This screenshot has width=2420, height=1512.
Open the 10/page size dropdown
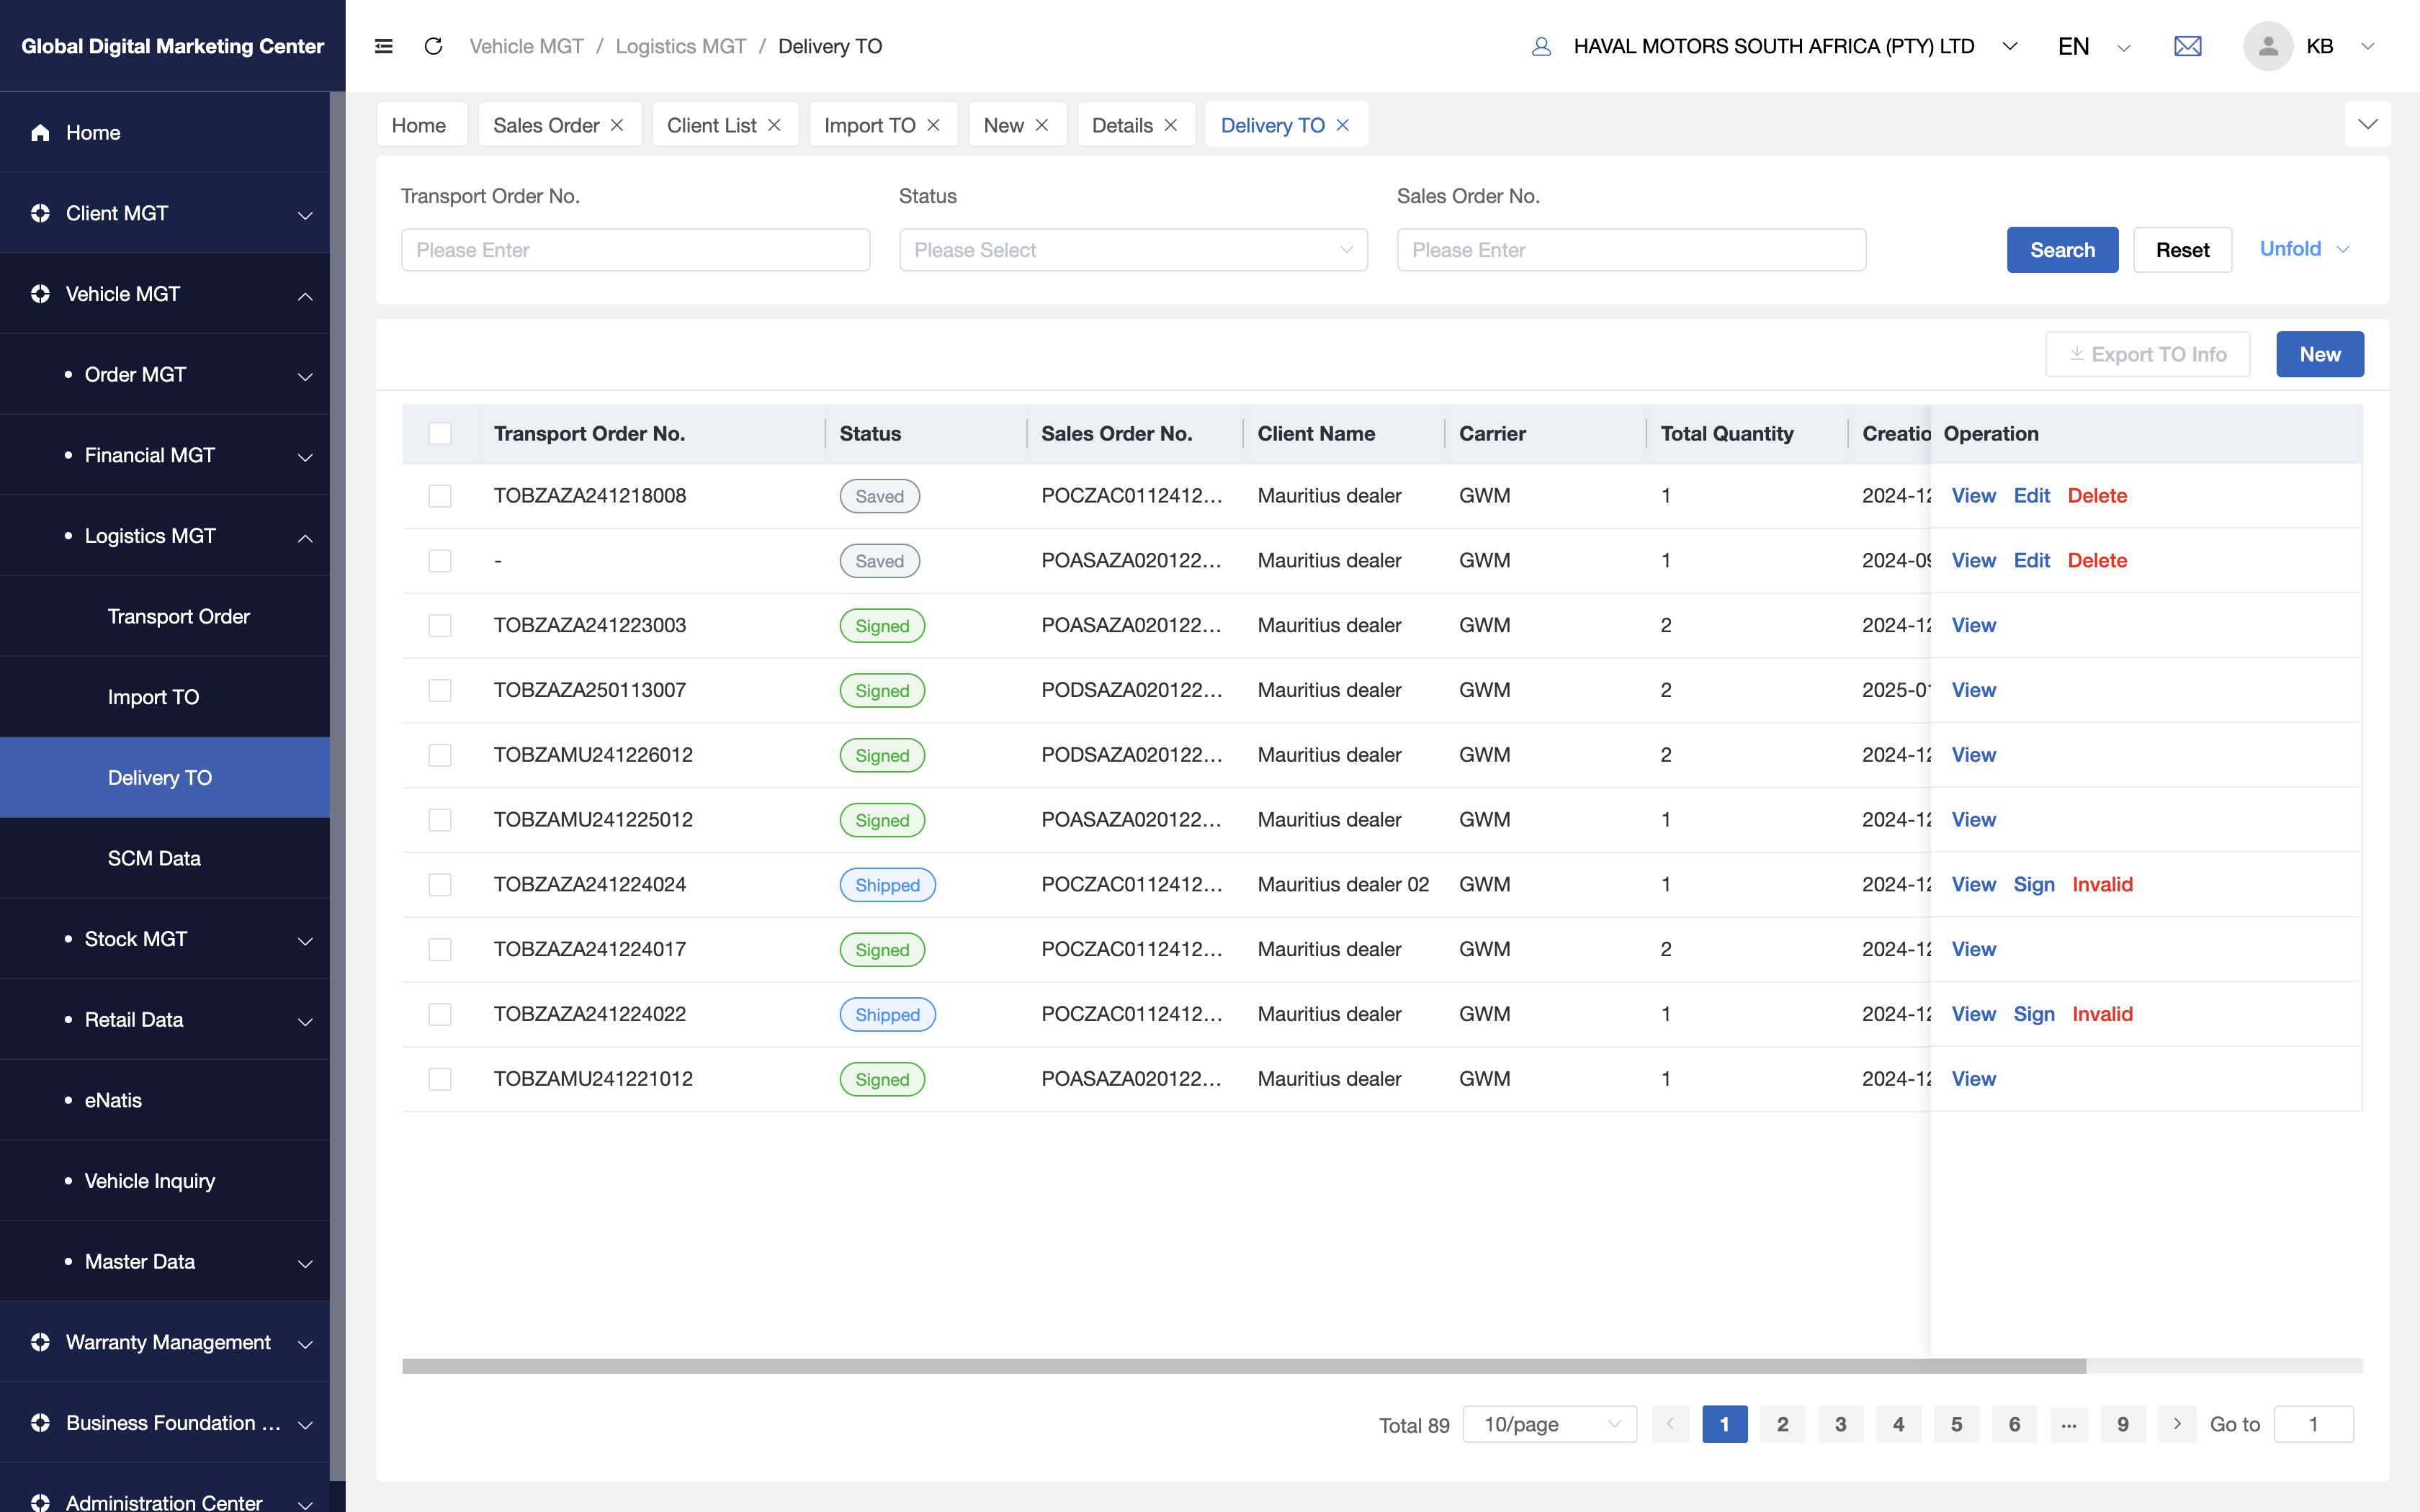pos(1549,1423)
